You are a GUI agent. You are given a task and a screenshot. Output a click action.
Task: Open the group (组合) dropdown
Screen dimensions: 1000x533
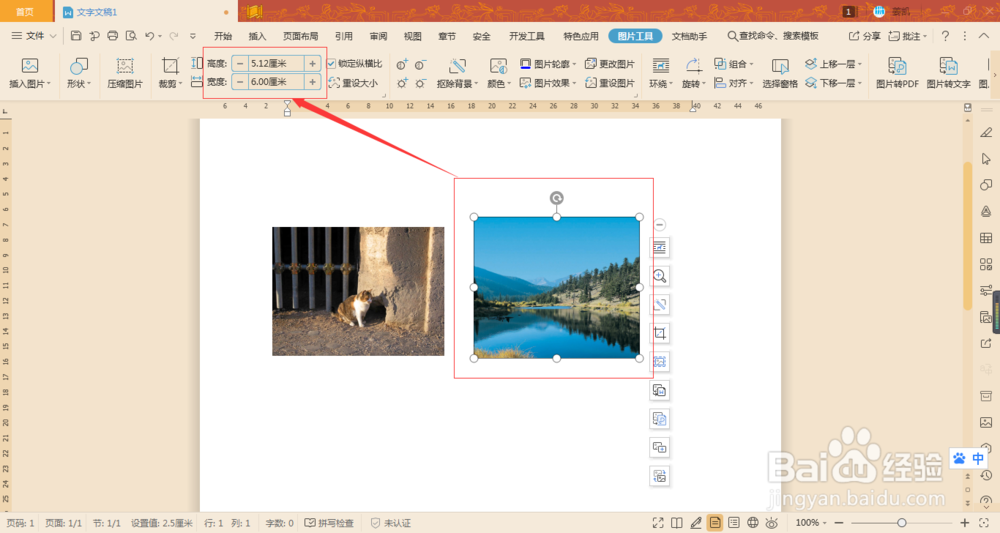pos(733,64)
